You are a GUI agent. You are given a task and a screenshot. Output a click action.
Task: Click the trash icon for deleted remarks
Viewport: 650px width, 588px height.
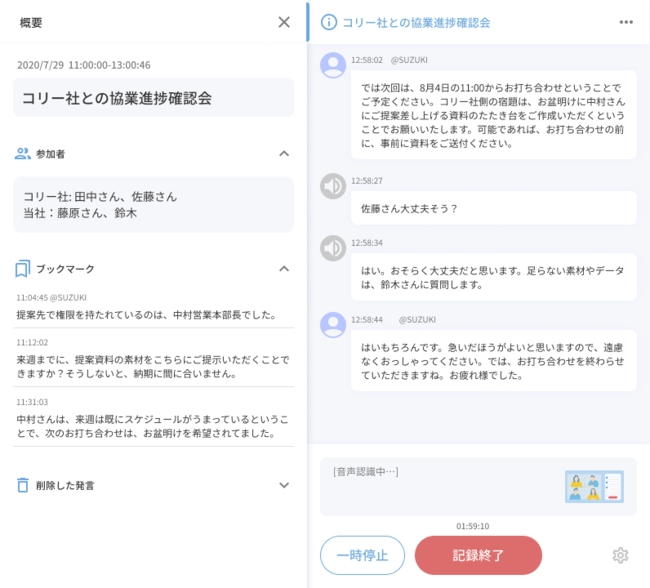point(23,485)
